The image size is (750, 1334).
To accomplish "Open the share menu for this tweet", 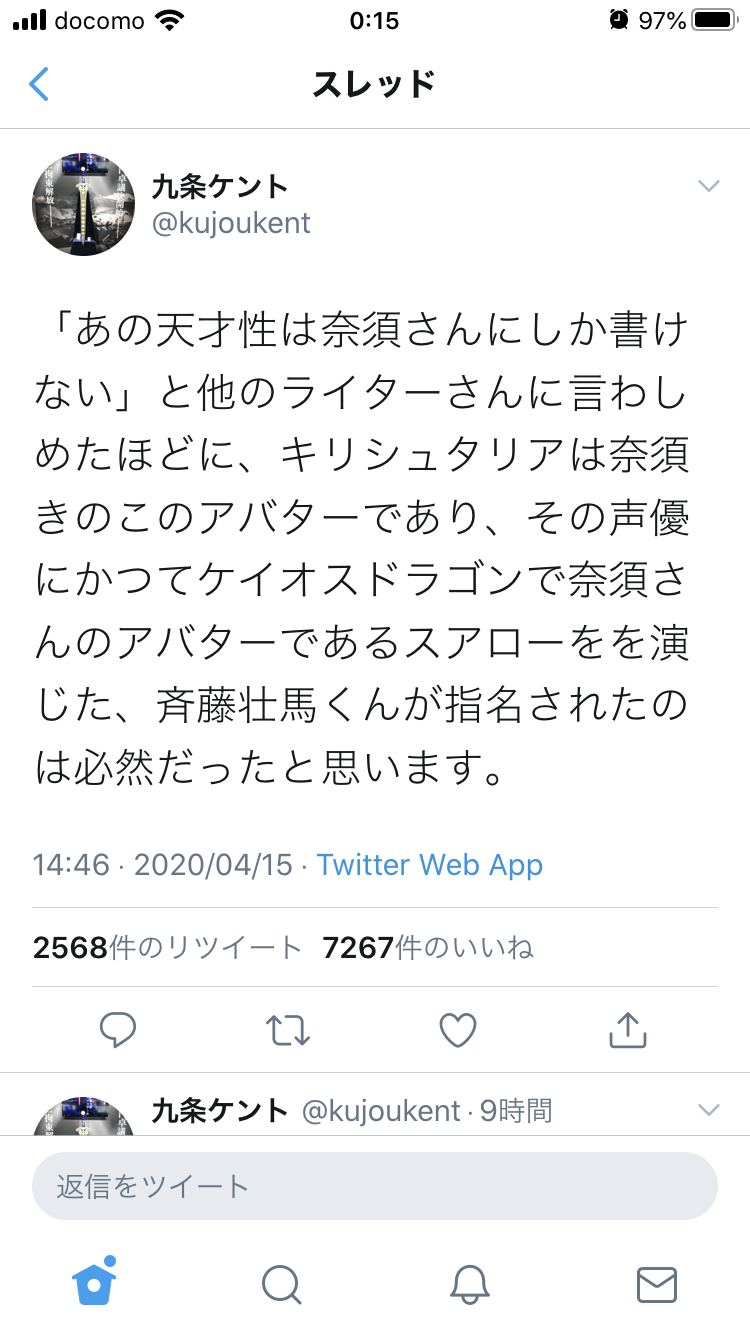I will click(628, 1029).
